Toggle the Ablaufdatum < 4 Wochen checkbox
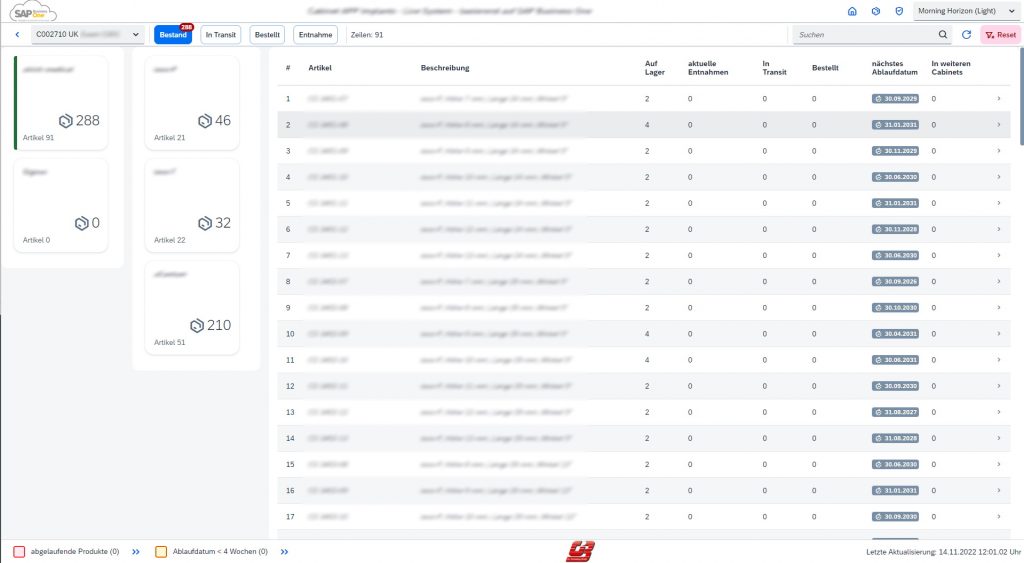 [161, 551]
